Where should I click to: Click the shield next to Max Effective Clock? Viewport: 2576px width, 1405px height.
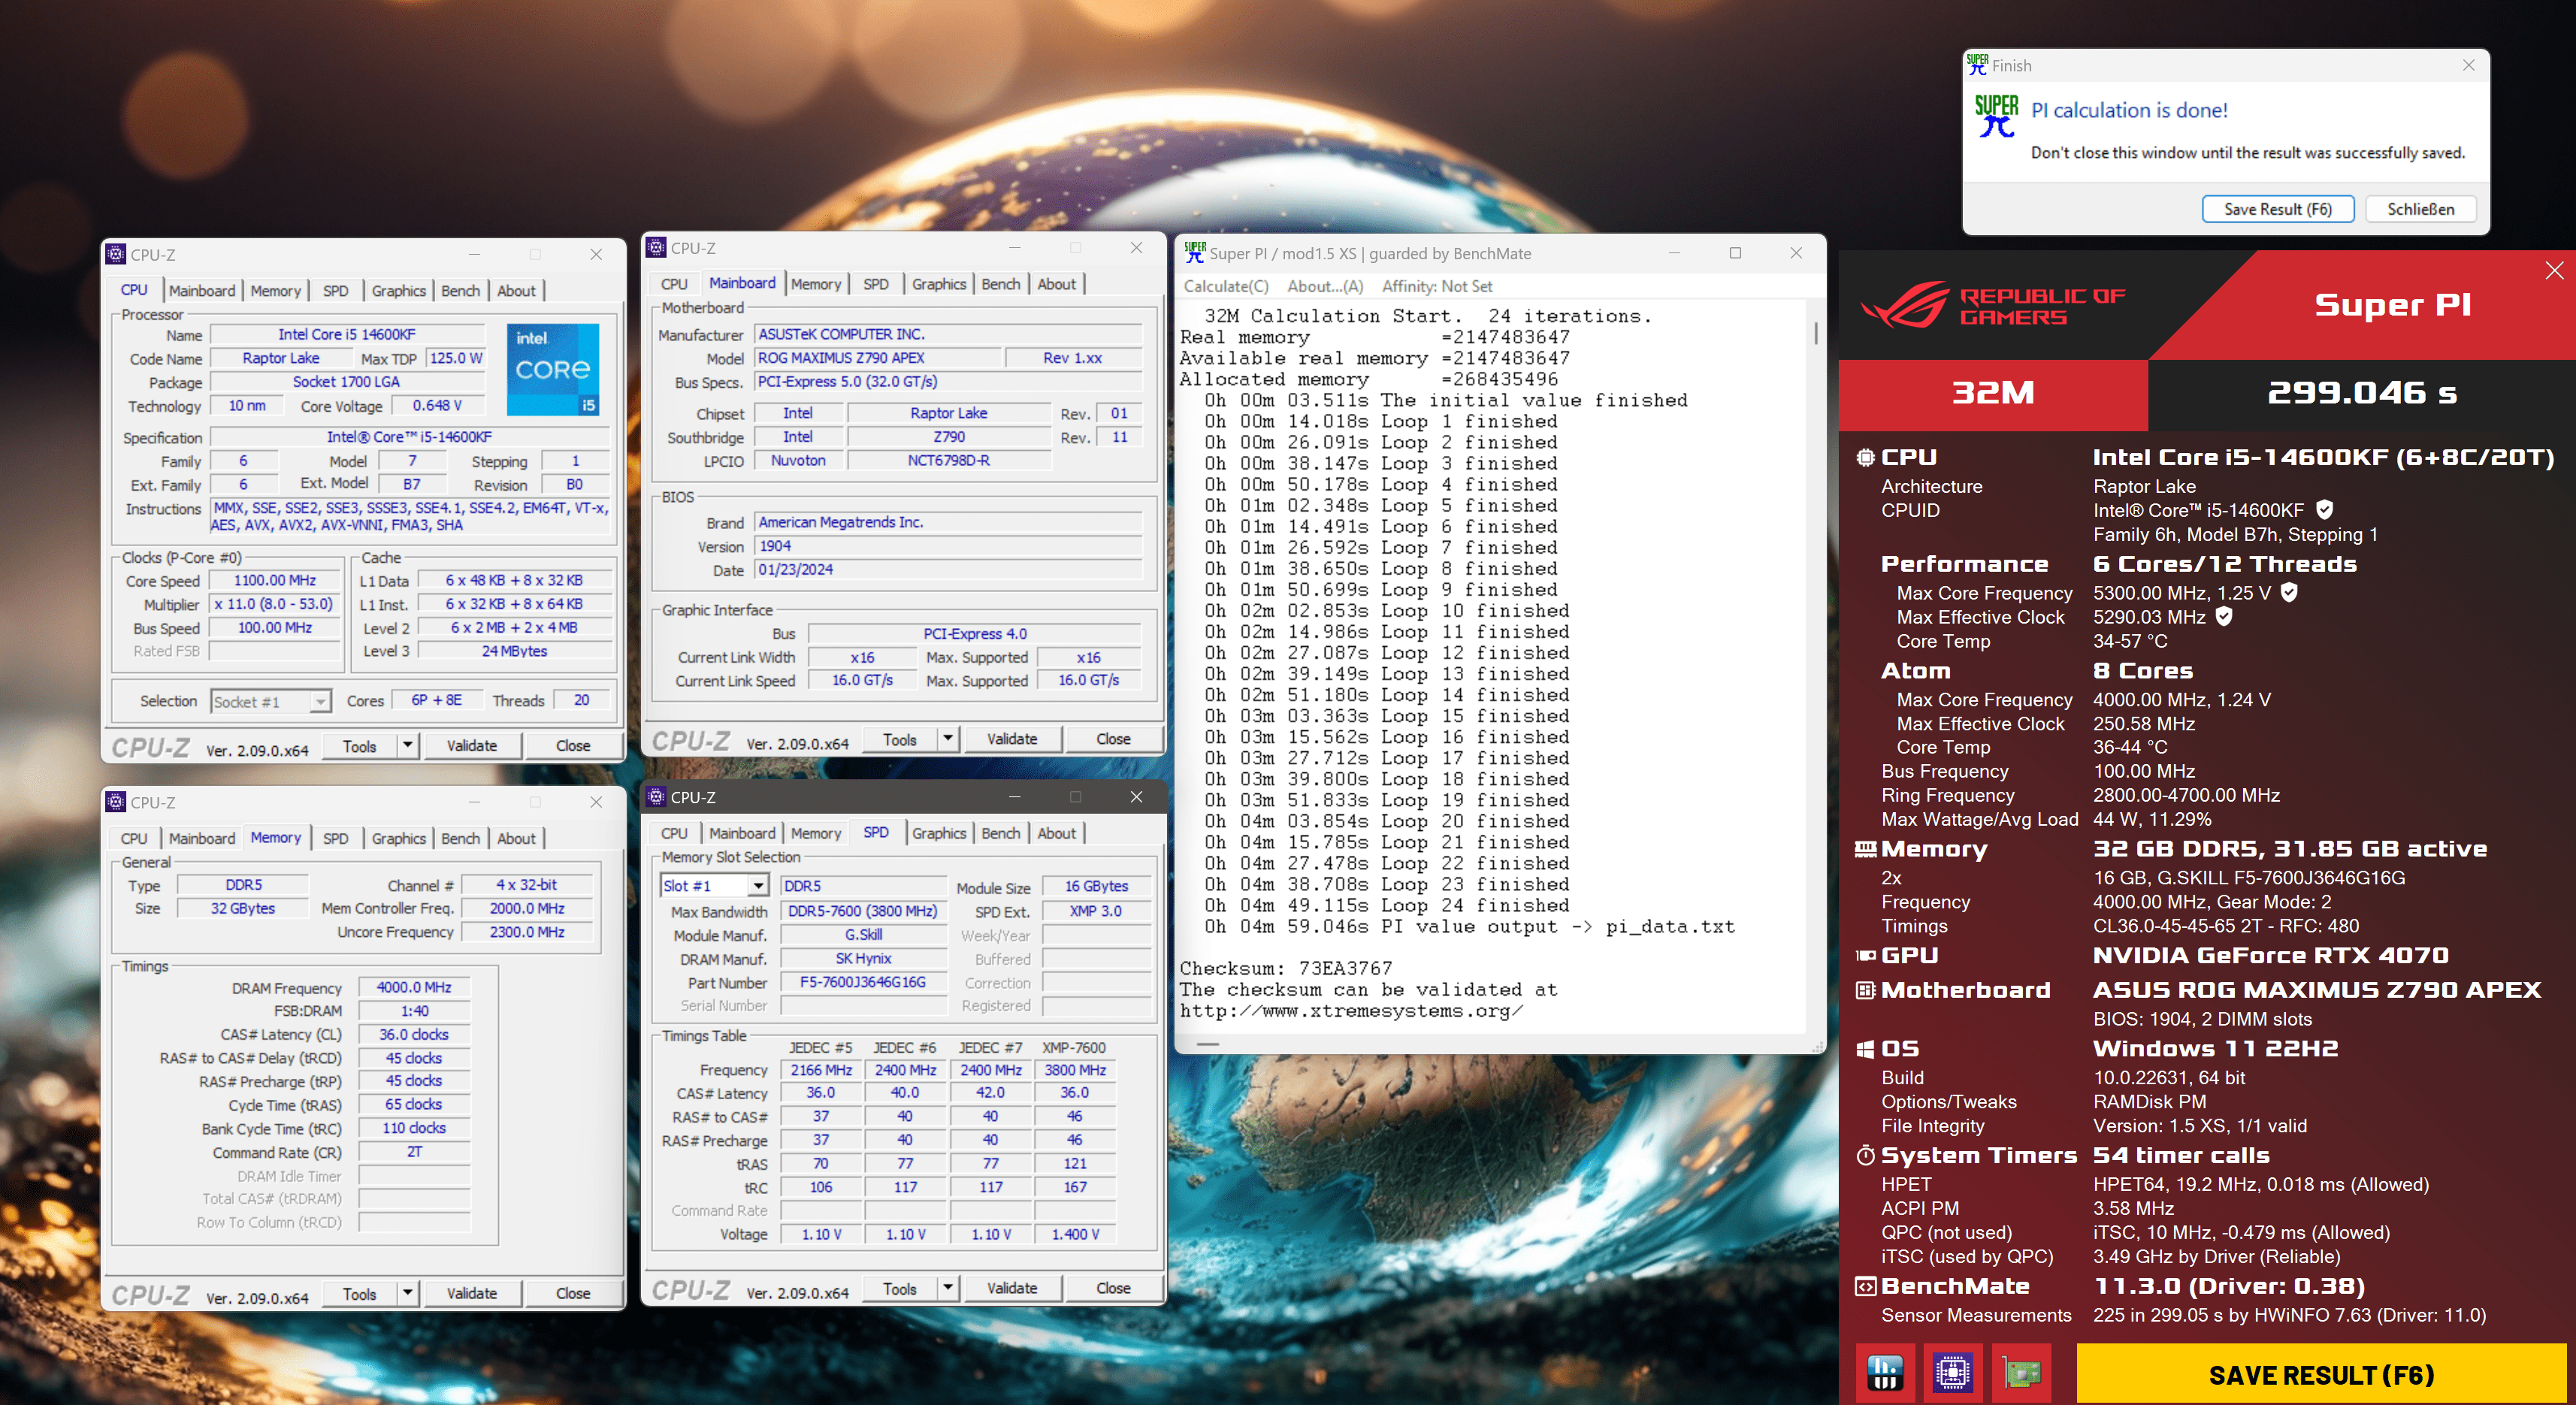2224,617
